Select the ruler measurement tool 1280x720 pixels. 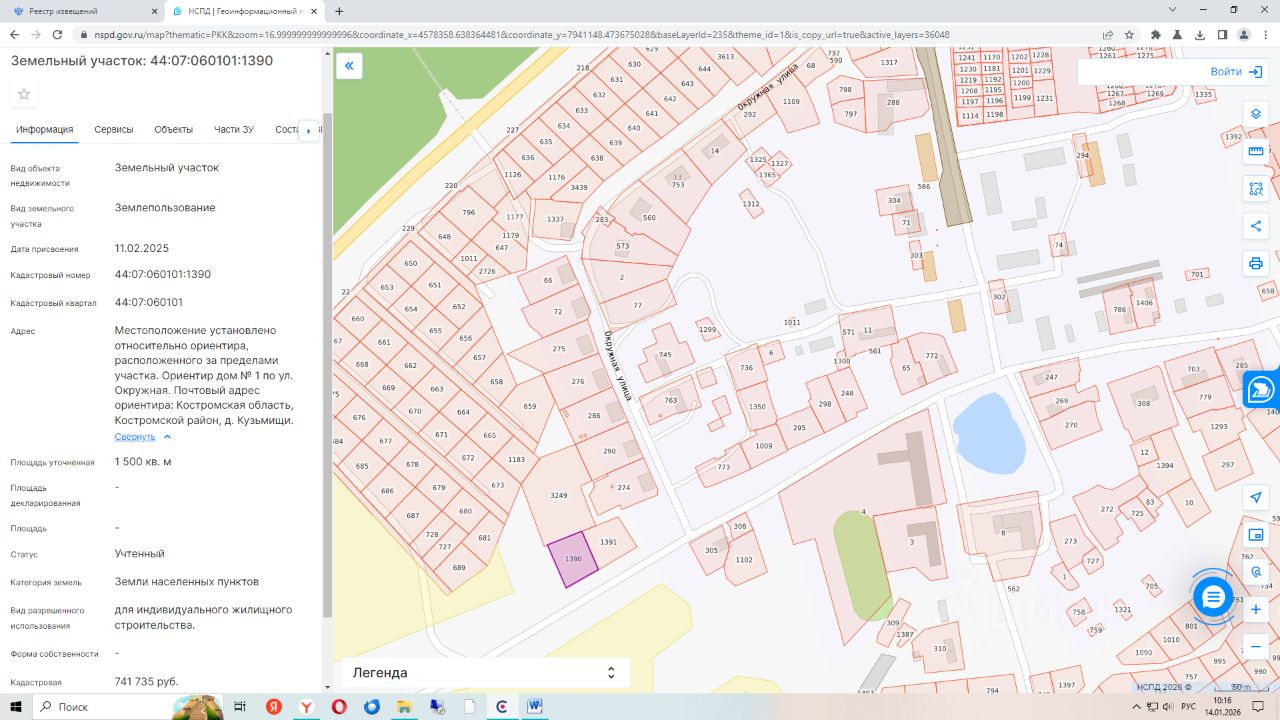1256,151
